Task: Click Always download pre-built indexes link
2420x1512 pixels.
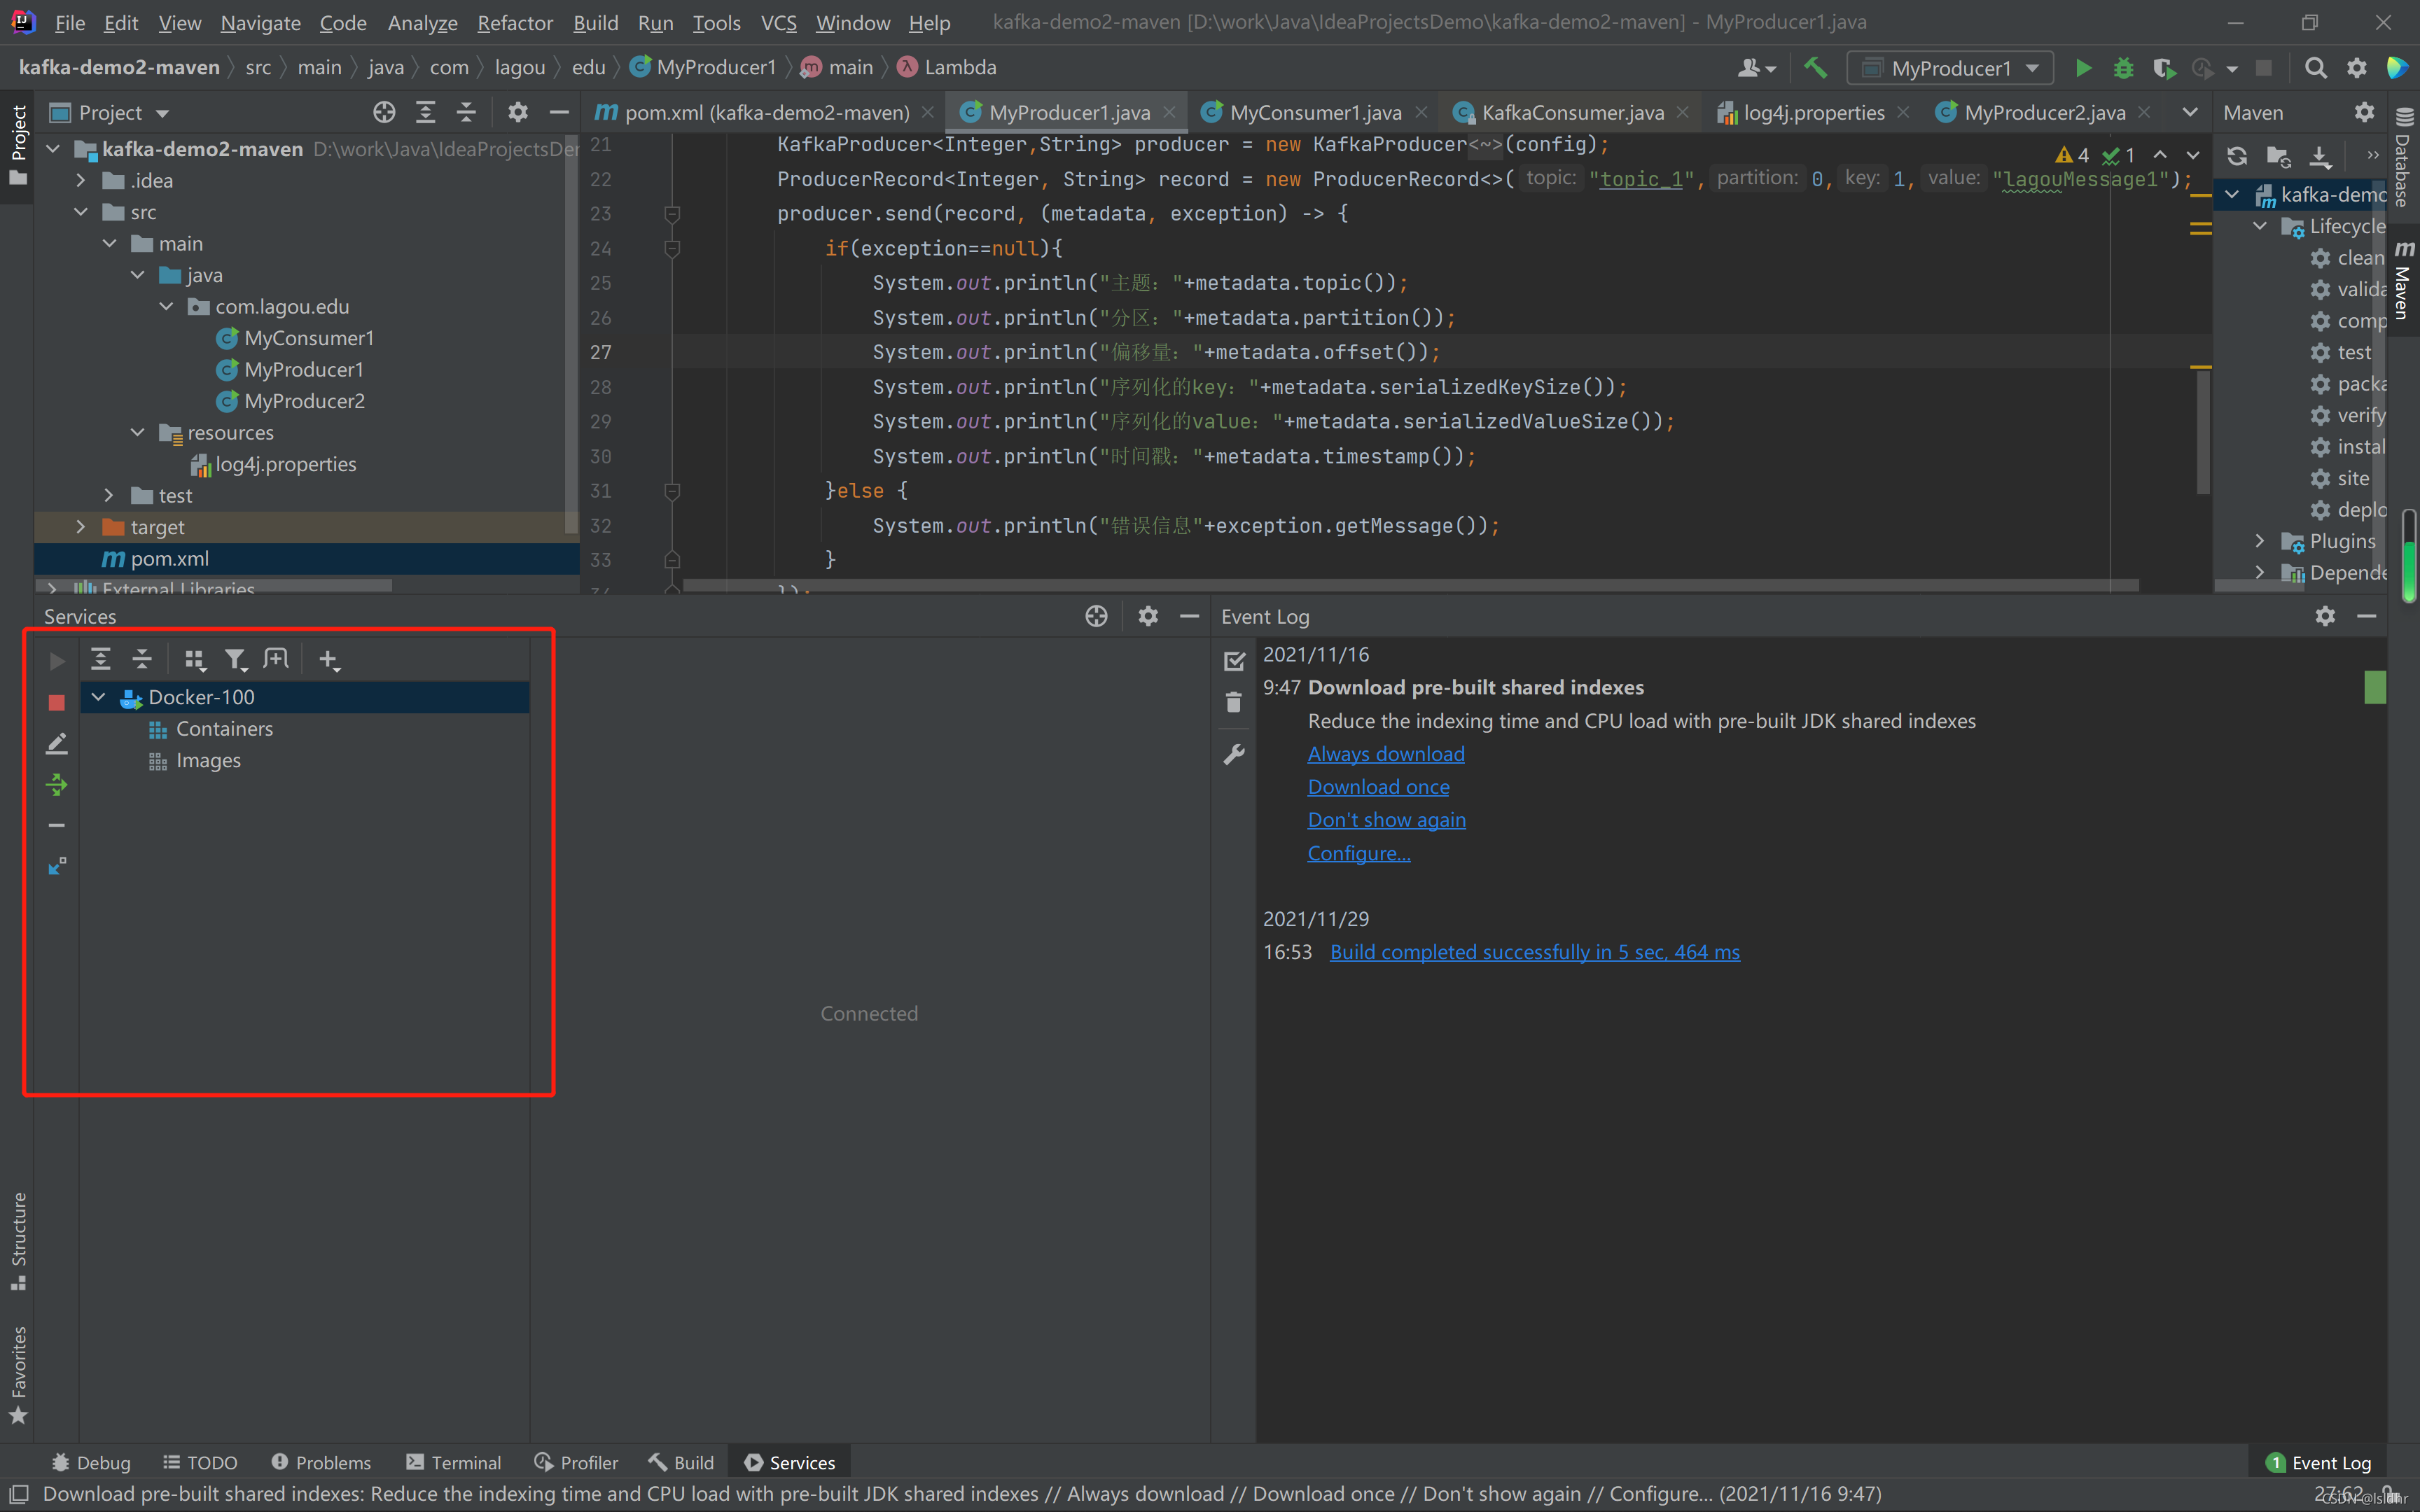Action: point(1385,752)
